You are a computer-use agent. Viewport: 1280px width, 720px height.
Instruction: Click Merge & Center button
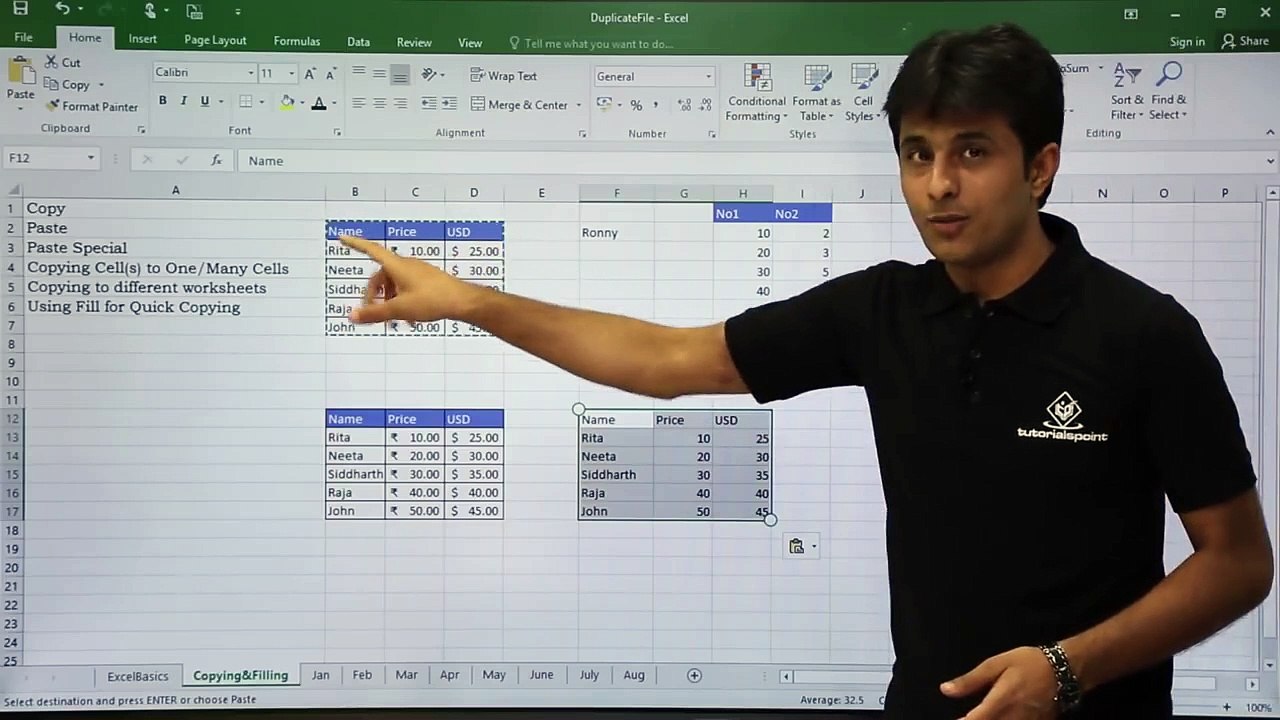519,105
